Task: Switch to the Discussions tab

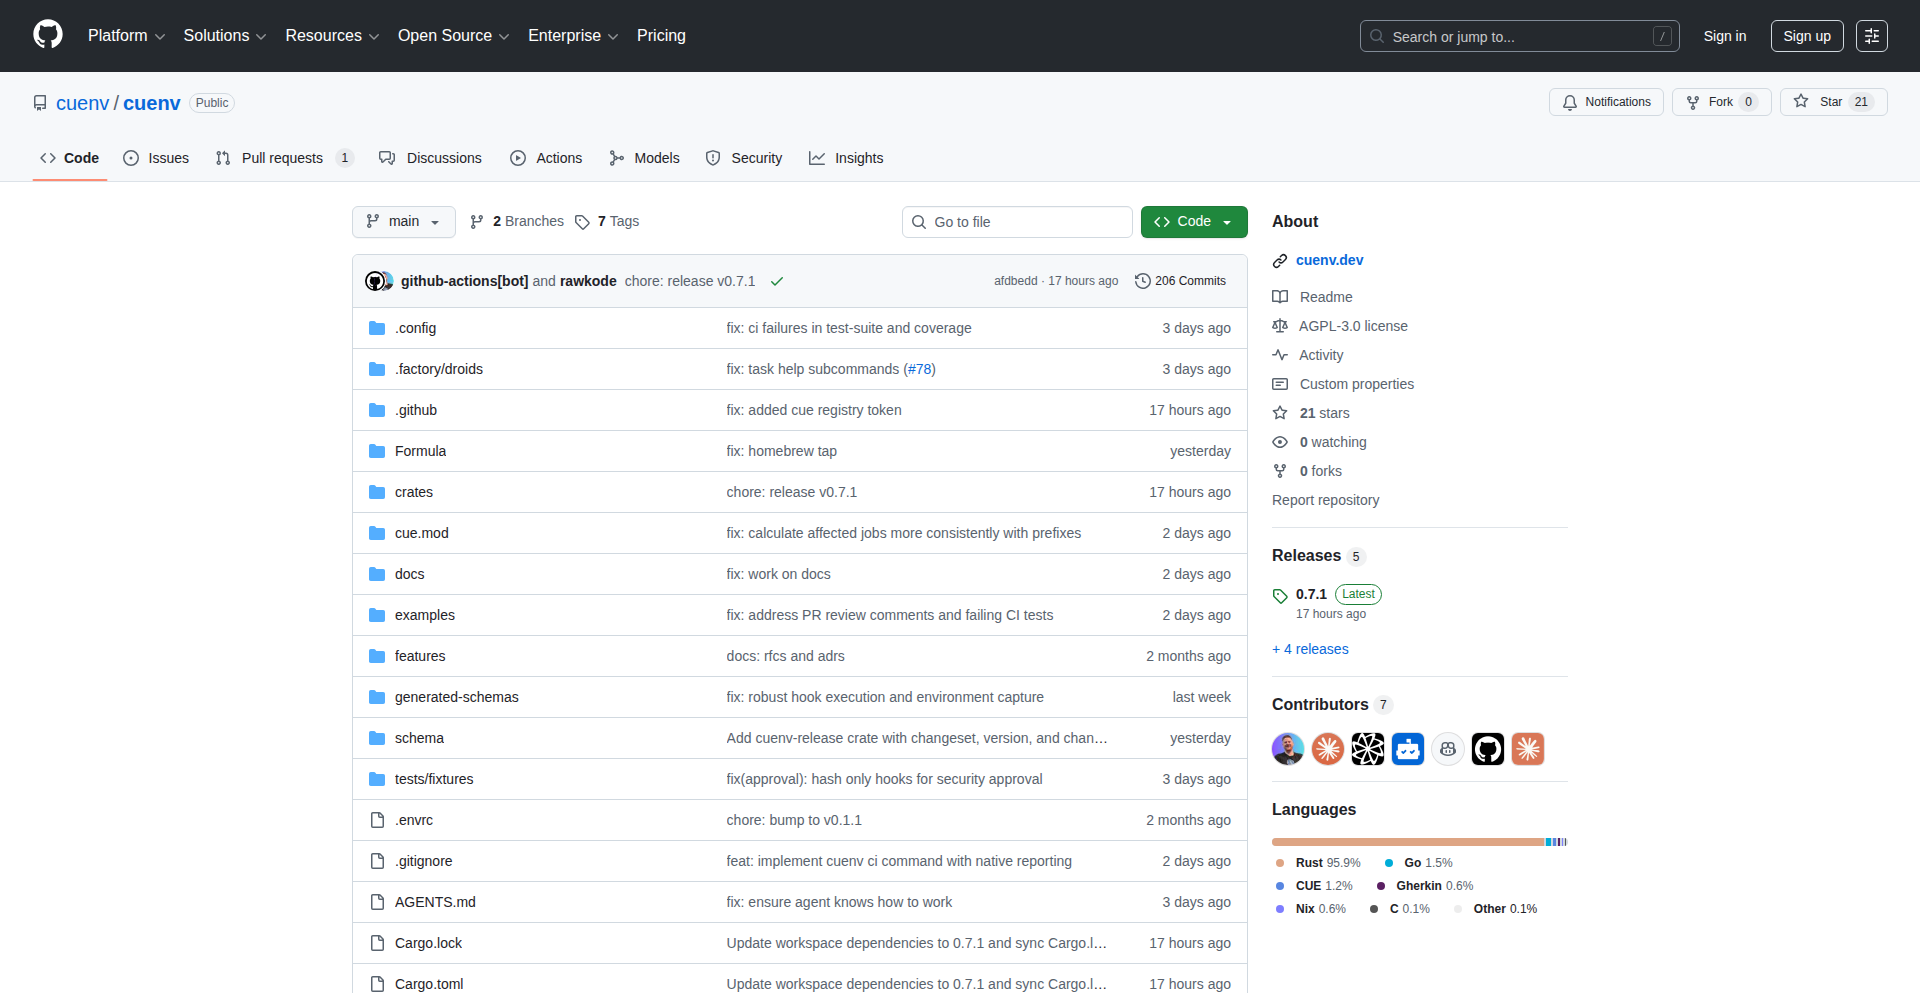Action: (x=430, y=158)
